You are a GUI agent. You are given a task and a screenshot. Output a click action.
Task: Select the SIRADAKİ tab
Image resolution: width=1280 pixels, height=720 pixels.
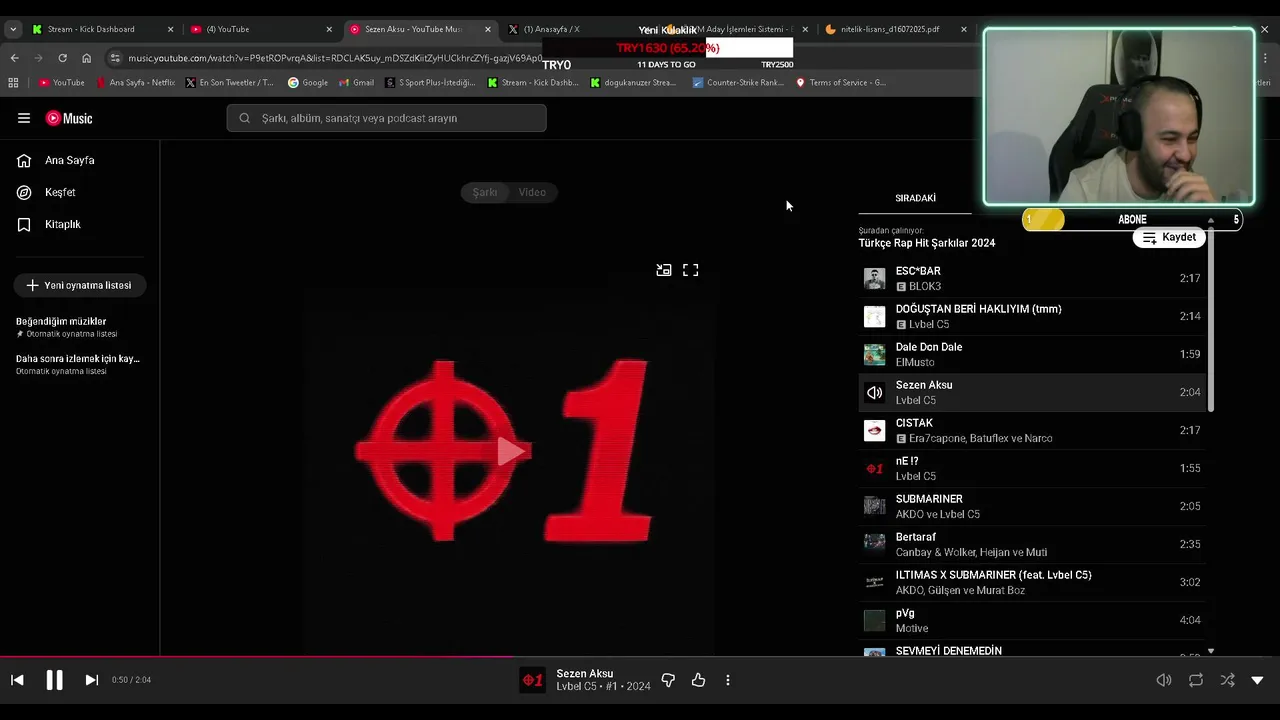[x=915, y=198]
